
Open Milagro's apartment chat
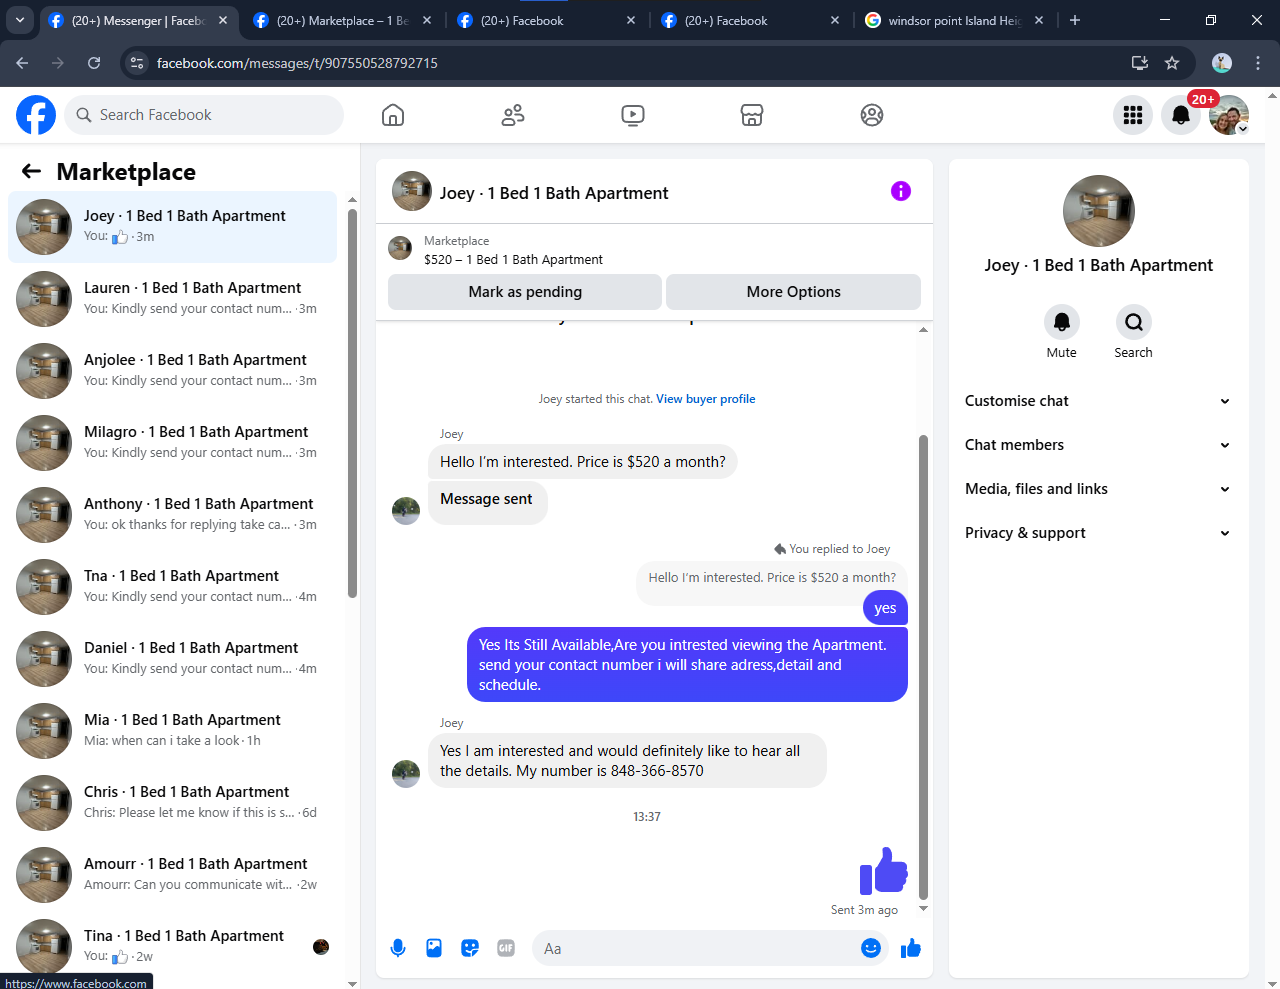[173, 443]
